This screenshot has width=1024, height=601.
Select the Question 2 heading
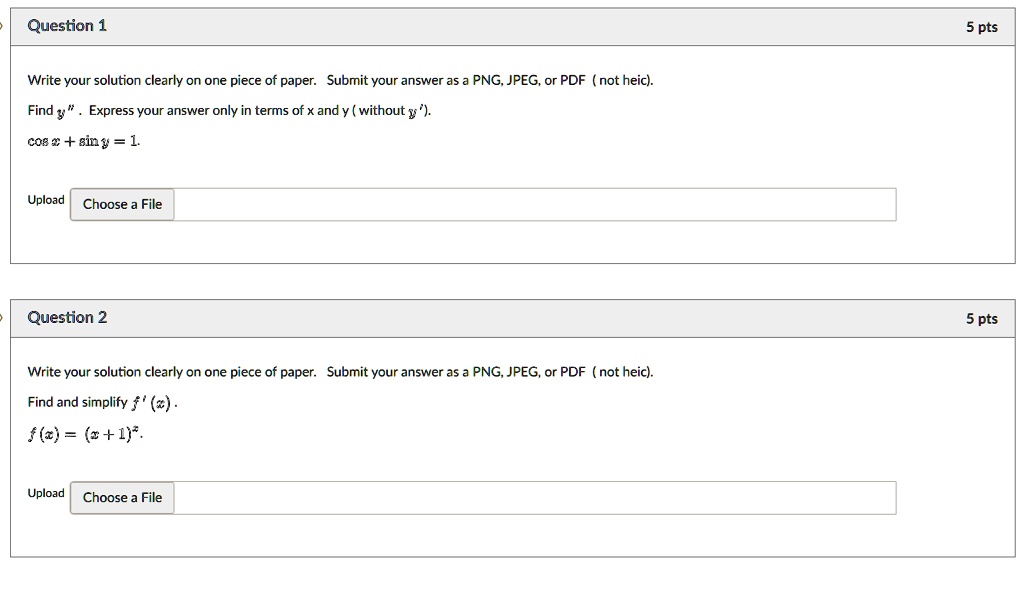tap(67, 318)
